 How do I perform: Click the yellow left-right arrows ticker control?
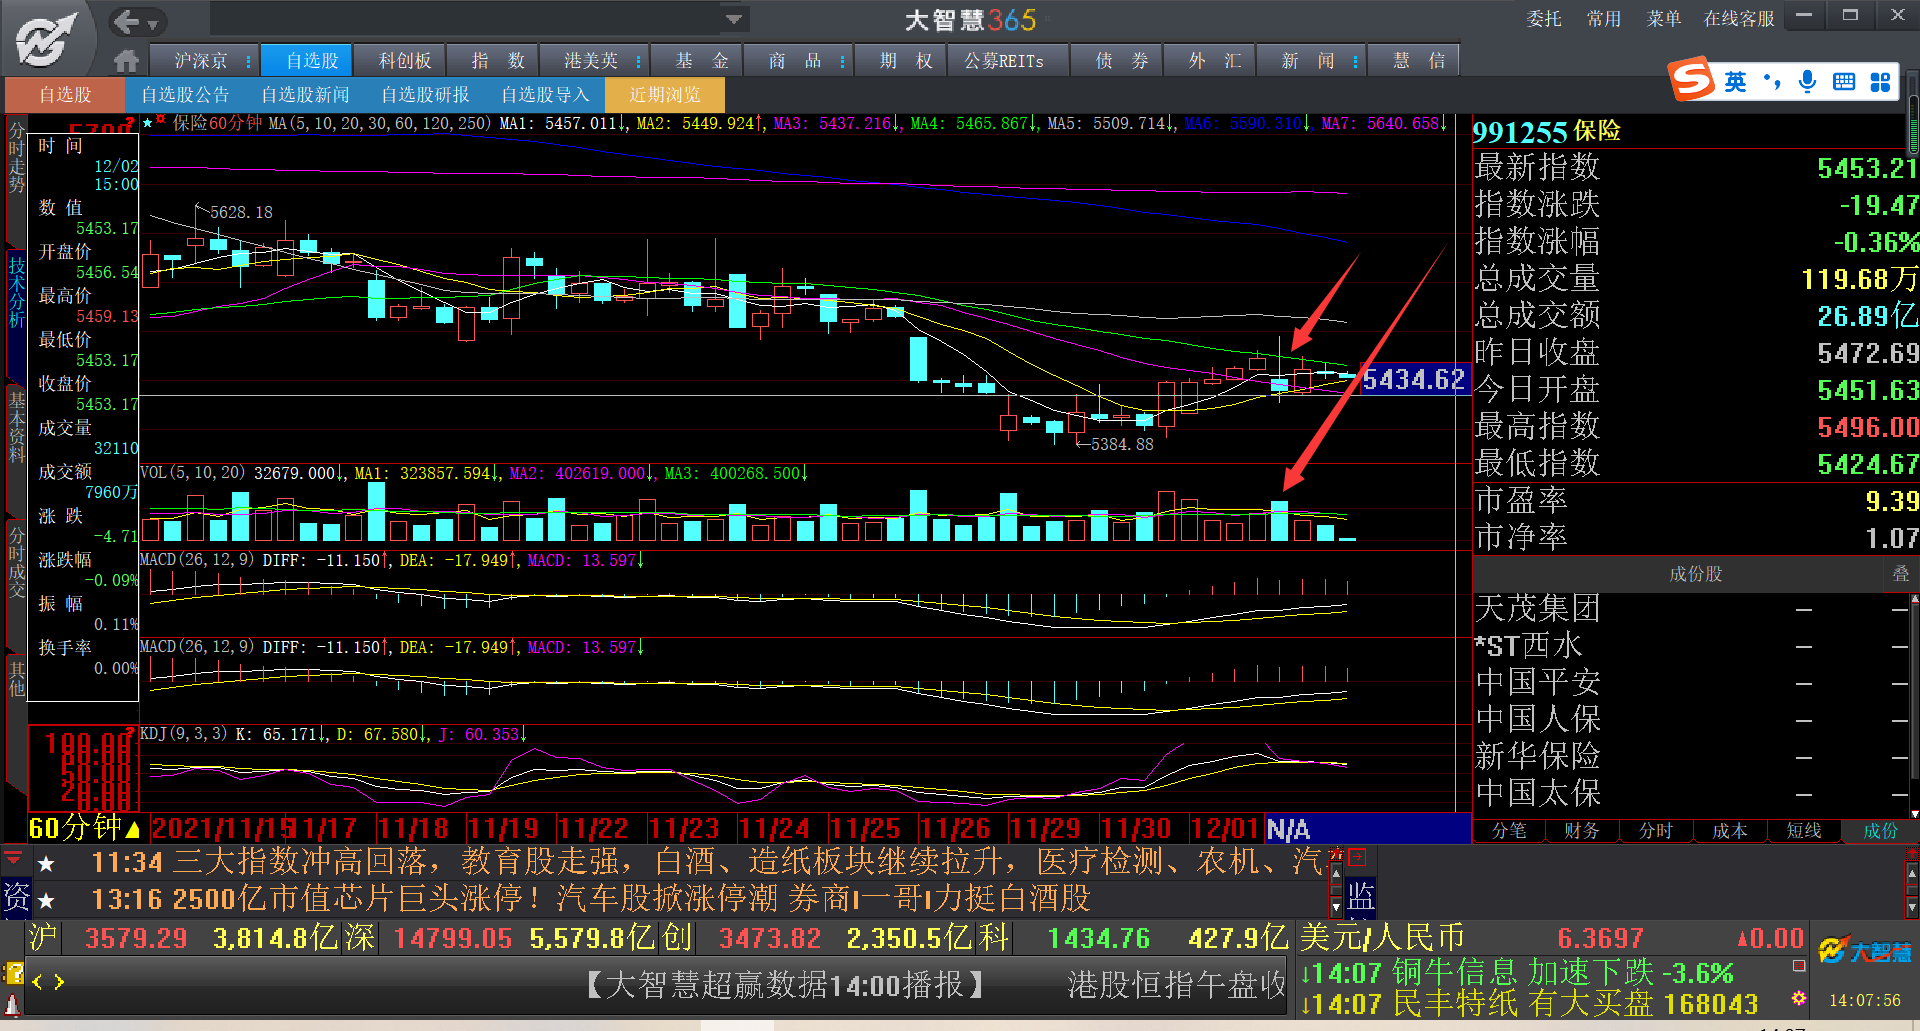pyautogui.click(x=48, y=982)
